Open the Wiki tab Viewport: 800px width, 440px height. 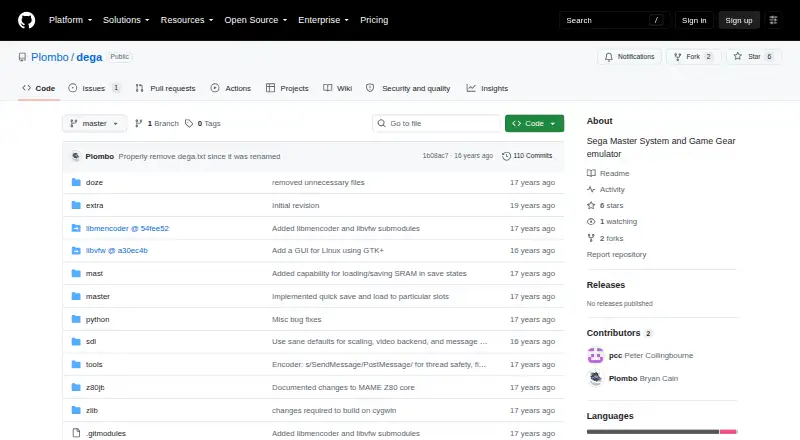click(338, 88)
